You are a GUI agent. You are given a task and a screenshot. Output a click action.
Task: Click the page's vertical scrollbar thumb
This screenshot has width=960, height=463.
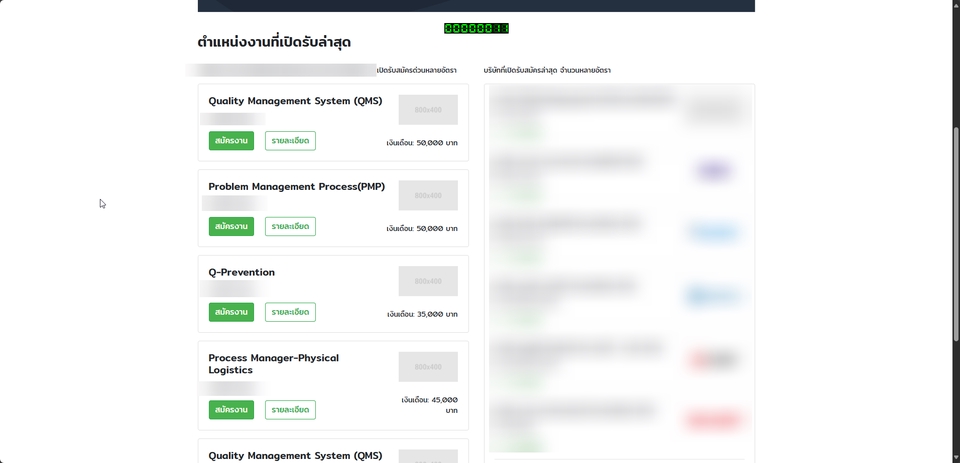[956, 234]
